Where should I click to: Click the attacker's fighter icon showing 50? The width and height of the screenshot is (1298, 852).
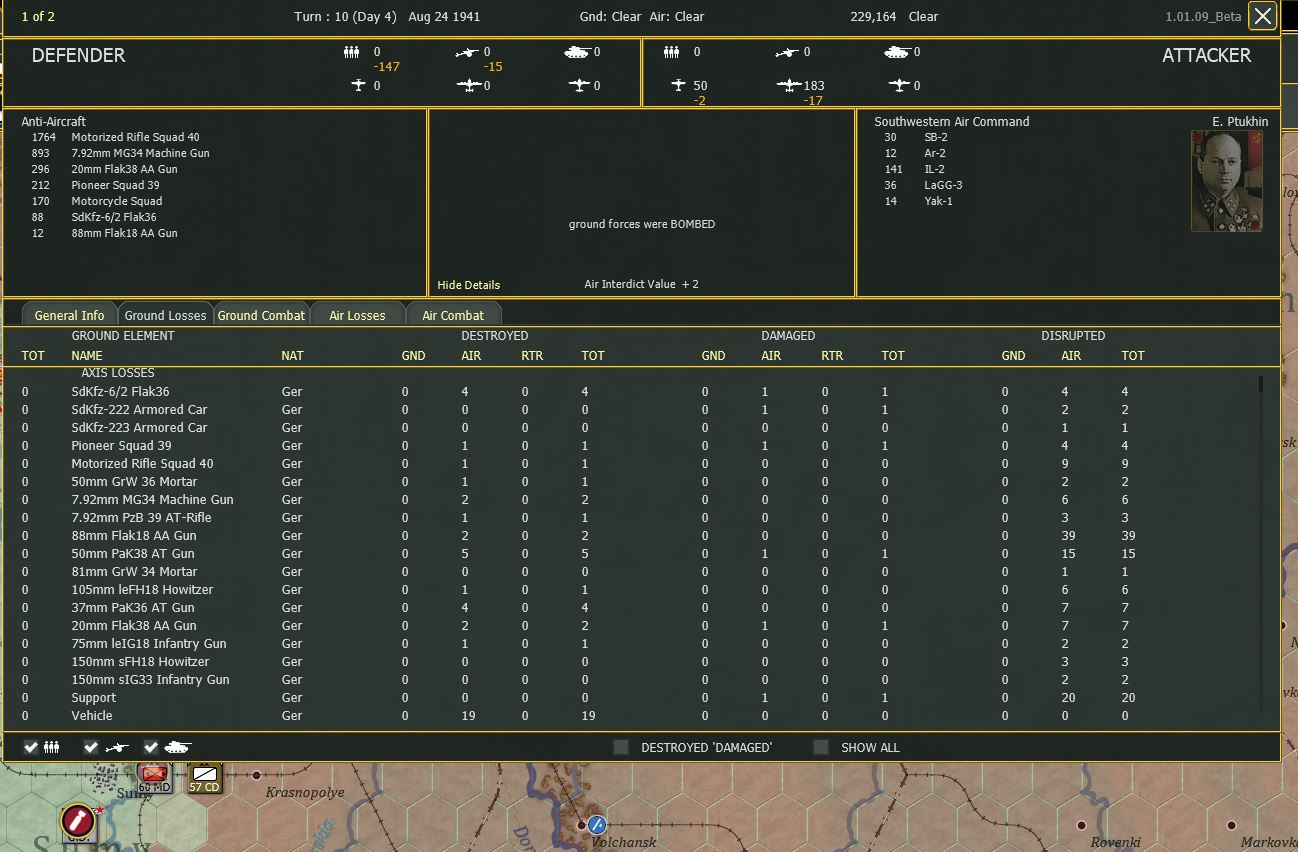pos(680,86)
